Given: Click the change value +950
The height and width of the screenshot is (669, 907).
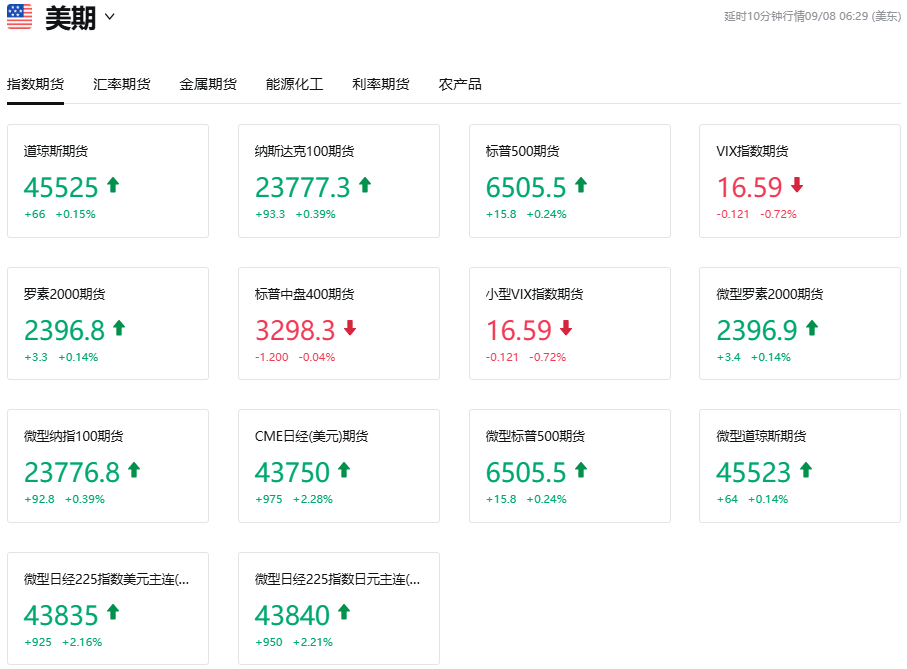Looking at the screenshot, I should (269, 642).
